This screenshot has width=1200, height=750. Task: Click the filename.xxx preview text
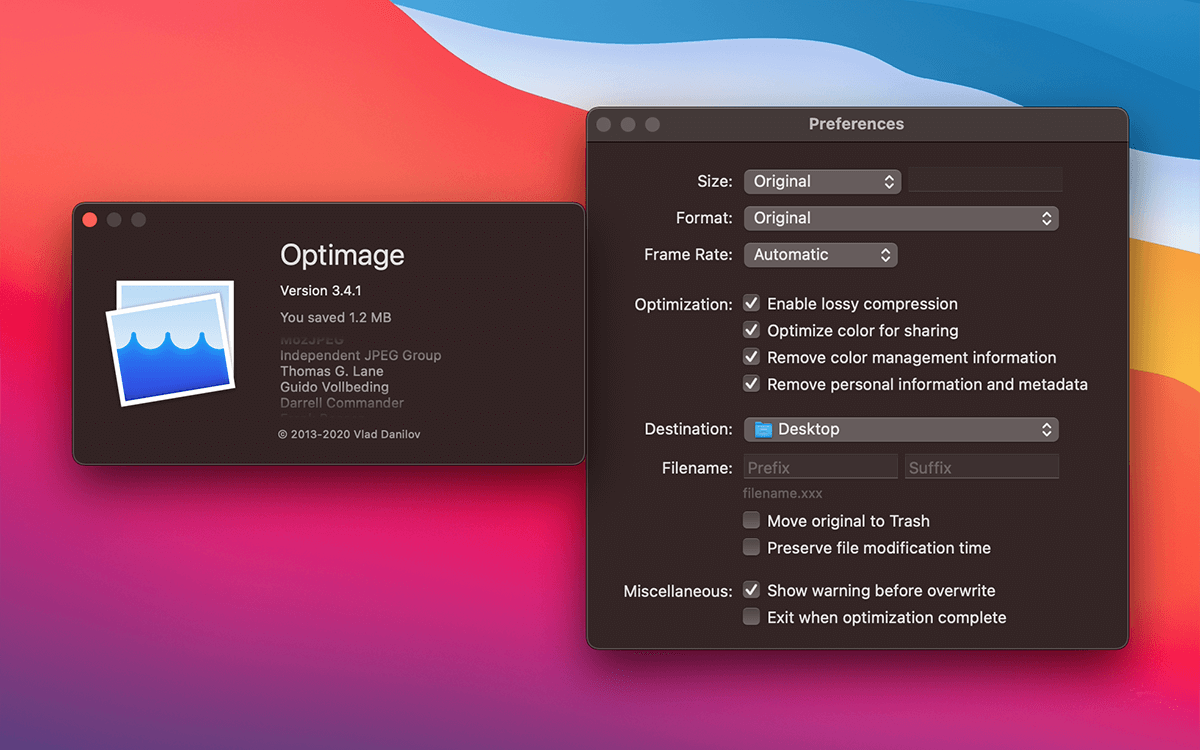(783, 493)
